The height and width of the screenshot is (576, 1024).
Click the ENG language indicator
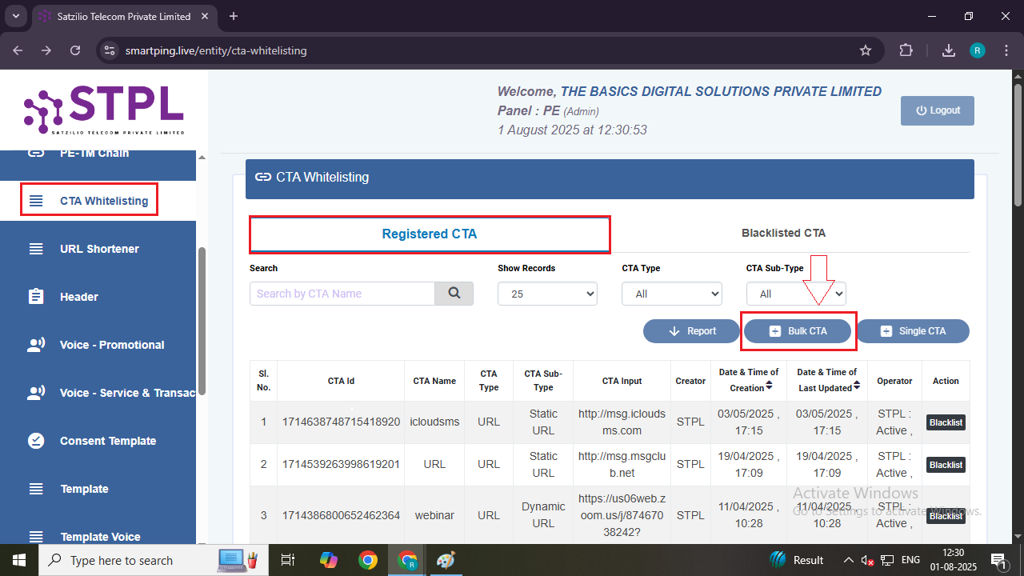[x=910, y=560]
